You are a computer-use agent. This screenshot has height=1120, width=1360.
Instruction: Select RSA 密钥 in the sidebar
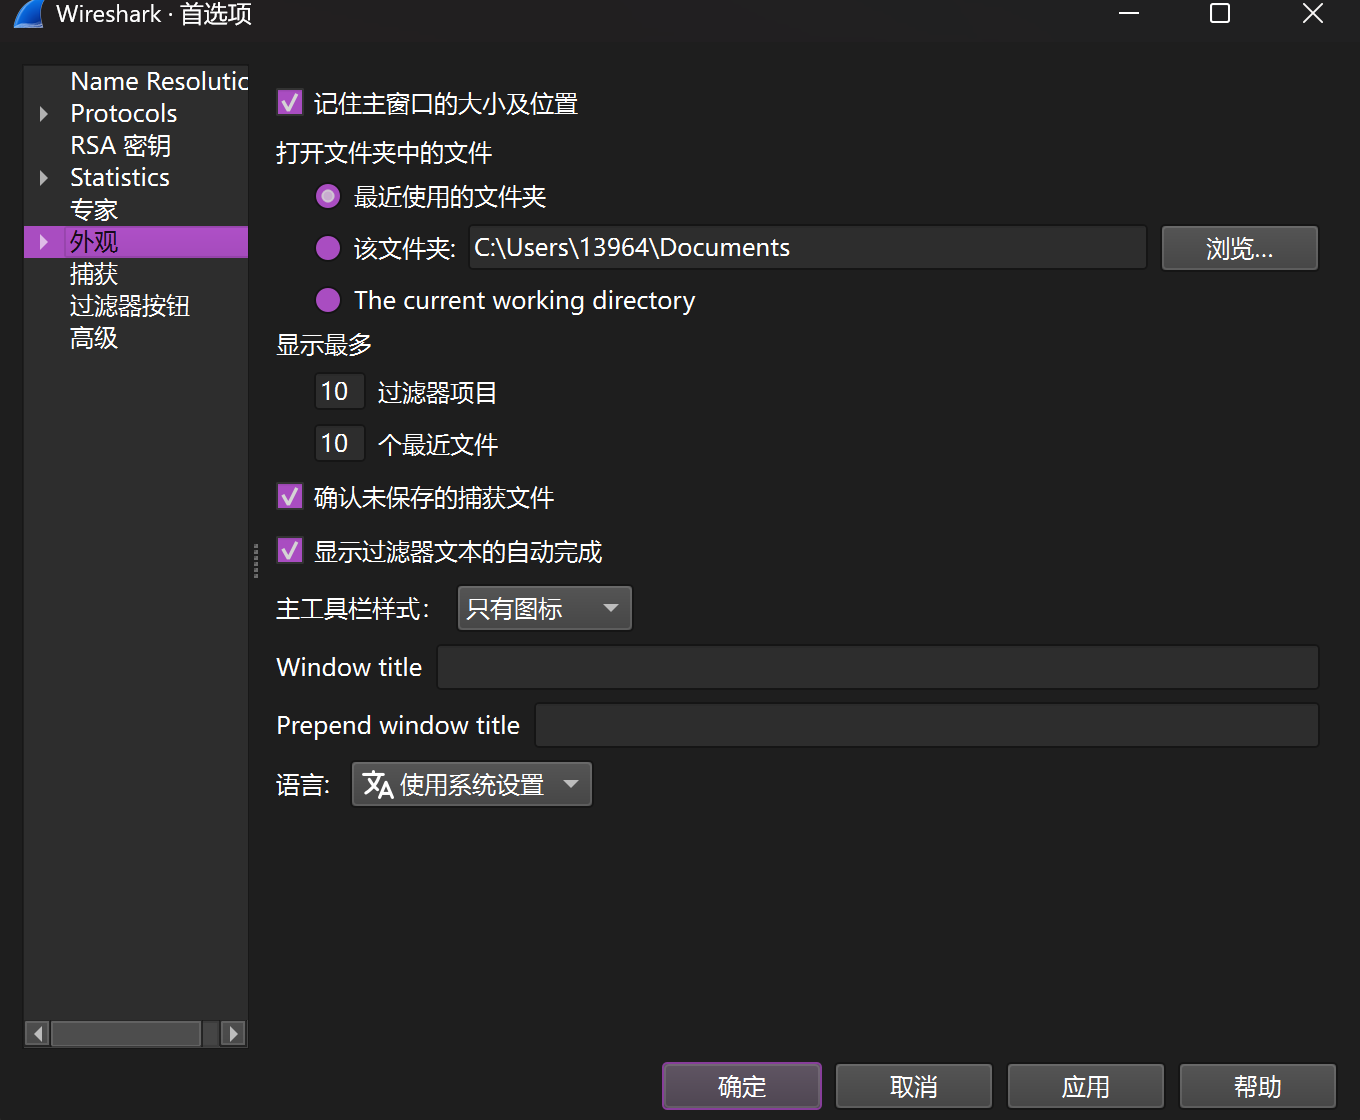[x=121, y=146]
